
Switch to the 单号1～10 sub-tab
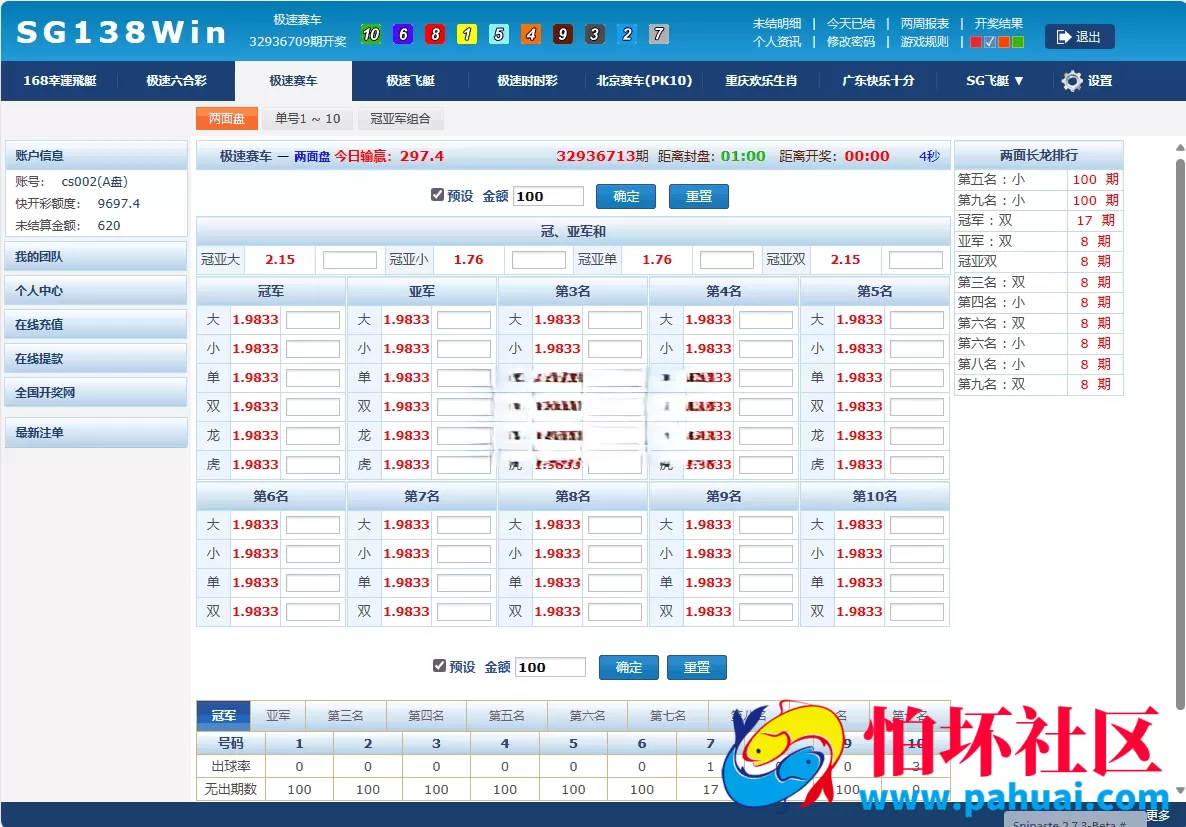click(x=308, y=119)
